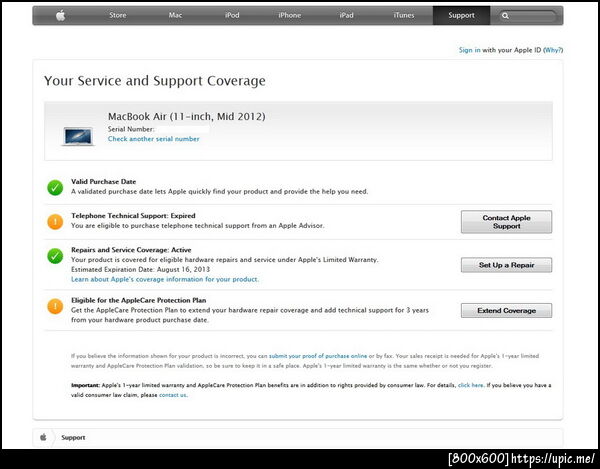The height and width of the screenshot is (469, 600).
Task: Click Support in footer breadcrumb
Action: 73,437
